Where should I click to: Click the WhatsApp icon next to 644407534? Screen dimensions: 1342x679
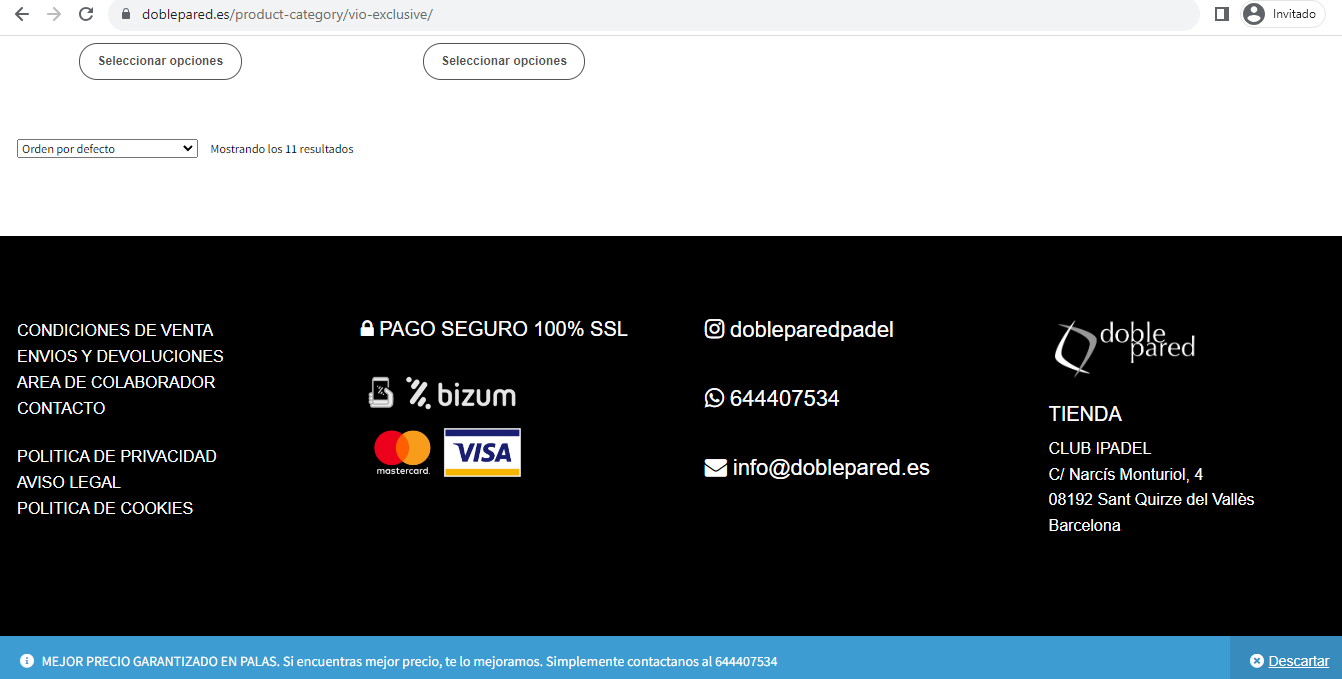pos(714,398)
